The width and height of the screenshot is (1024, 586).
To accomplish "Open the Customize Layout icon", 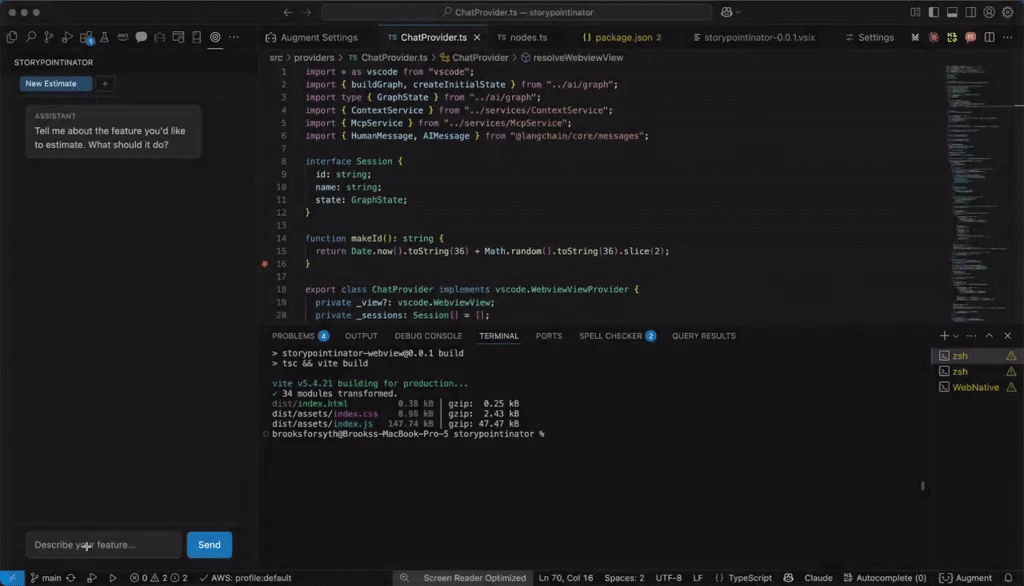I will 916,12.
